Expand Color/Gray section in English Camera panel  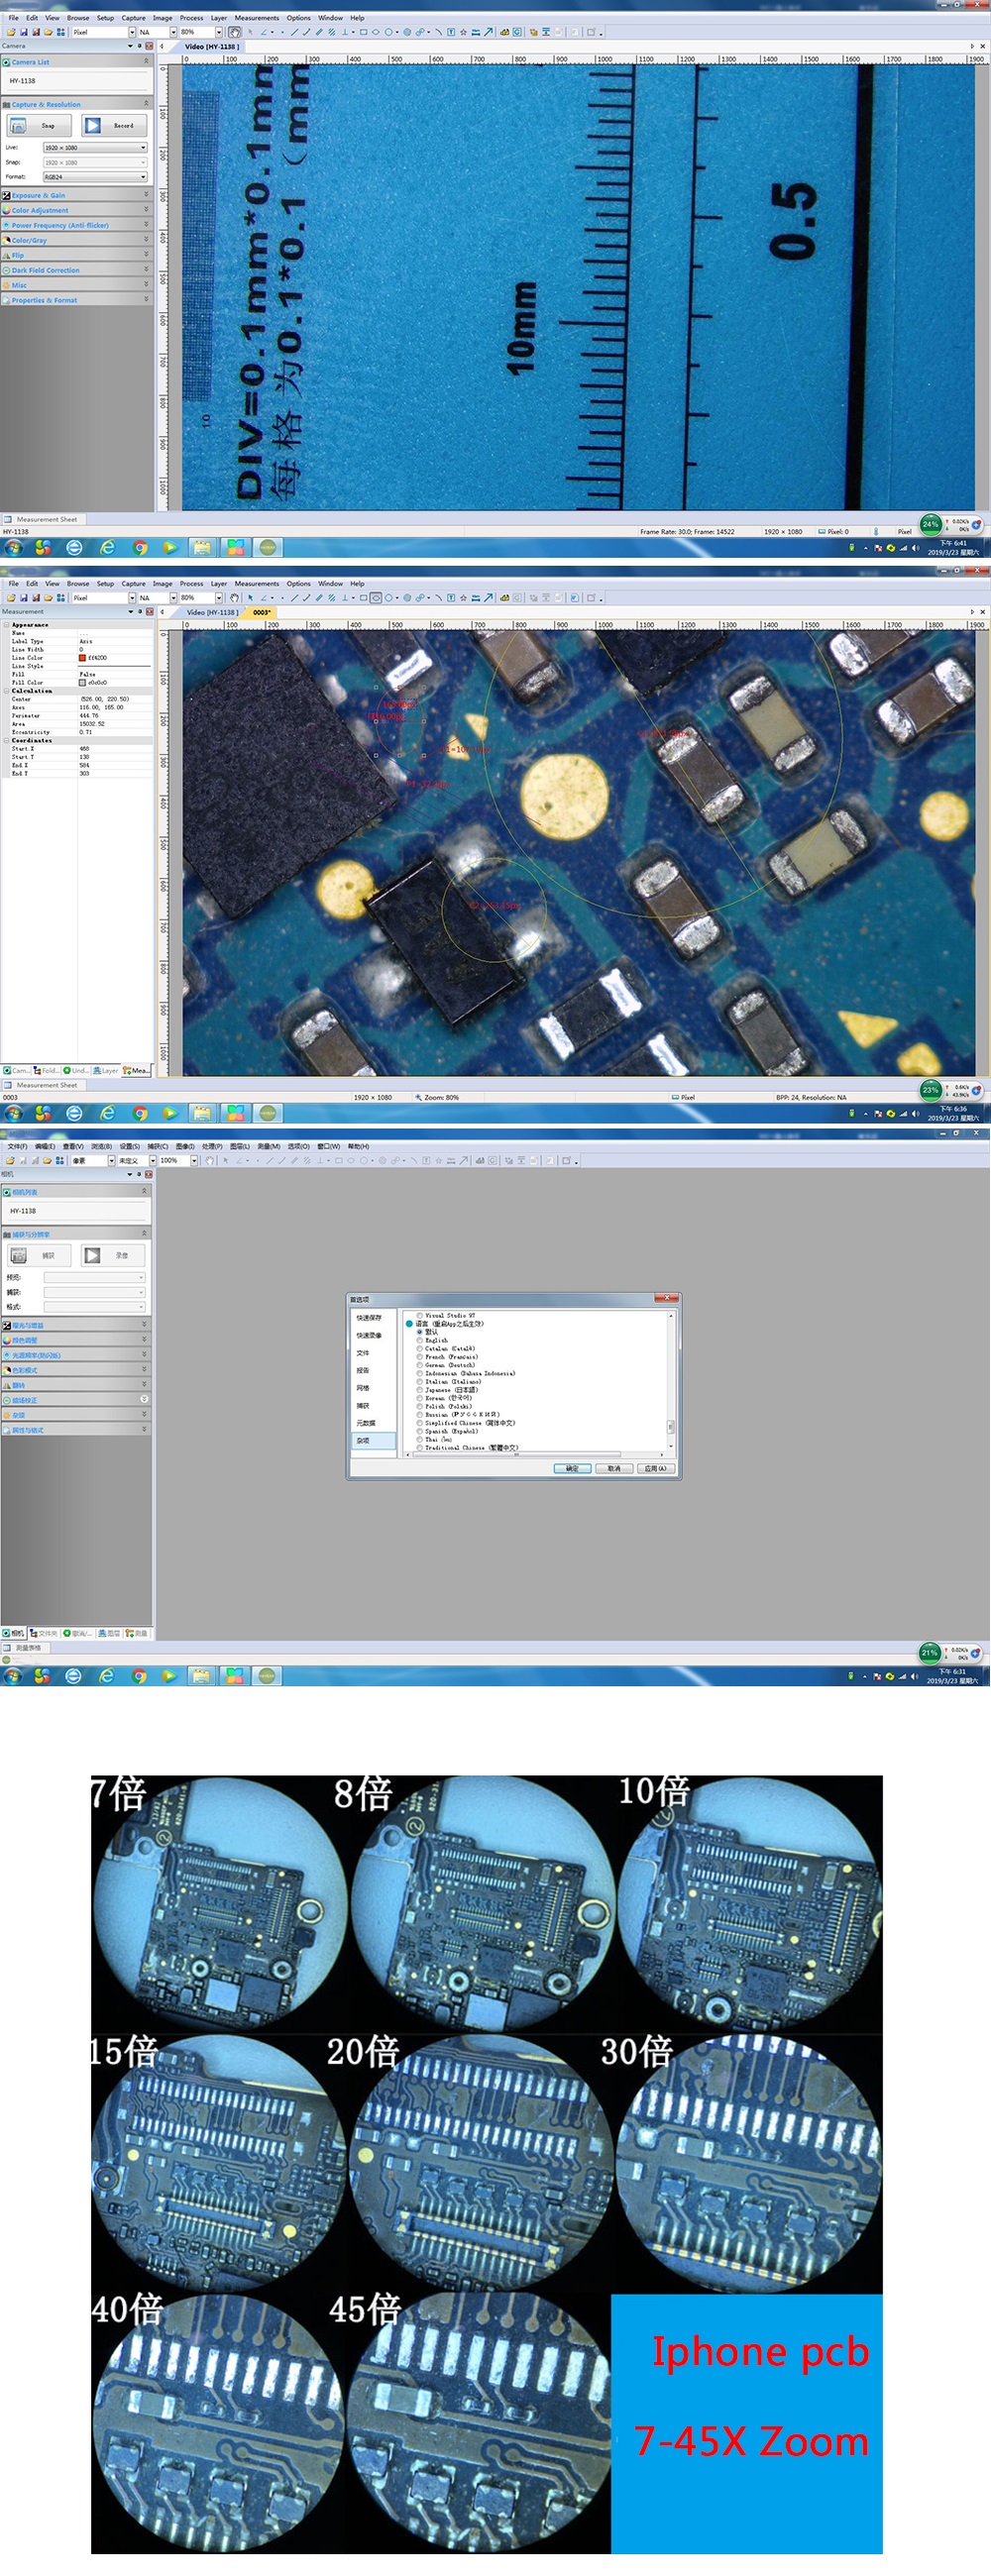pyautogui.click(x=76, y=240)
